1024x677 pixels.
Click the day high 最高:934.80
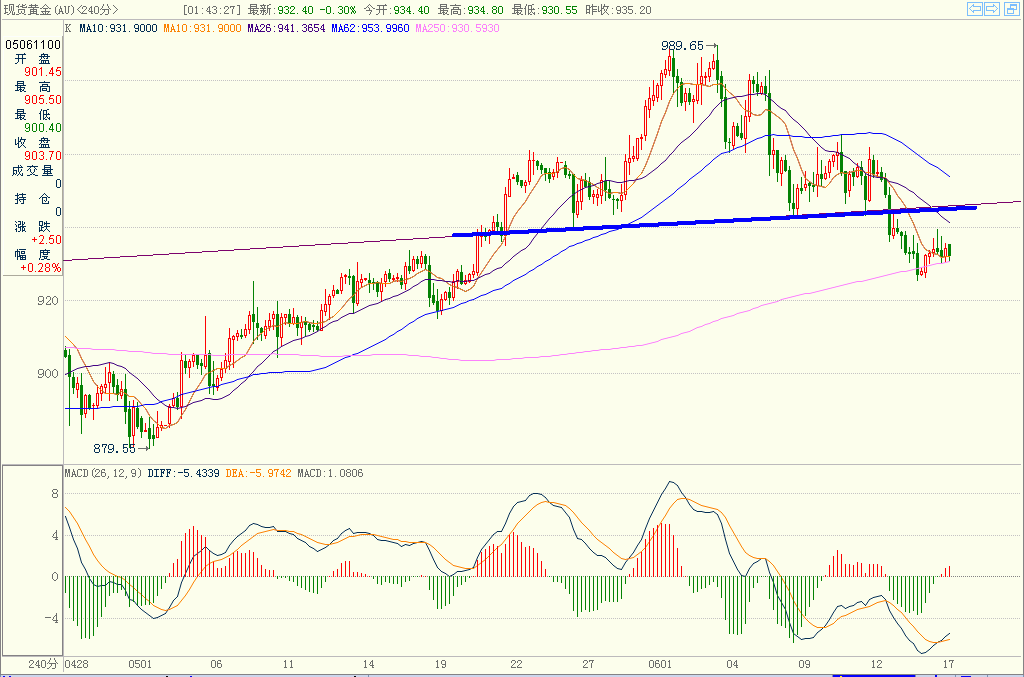(x=470, y=10)
